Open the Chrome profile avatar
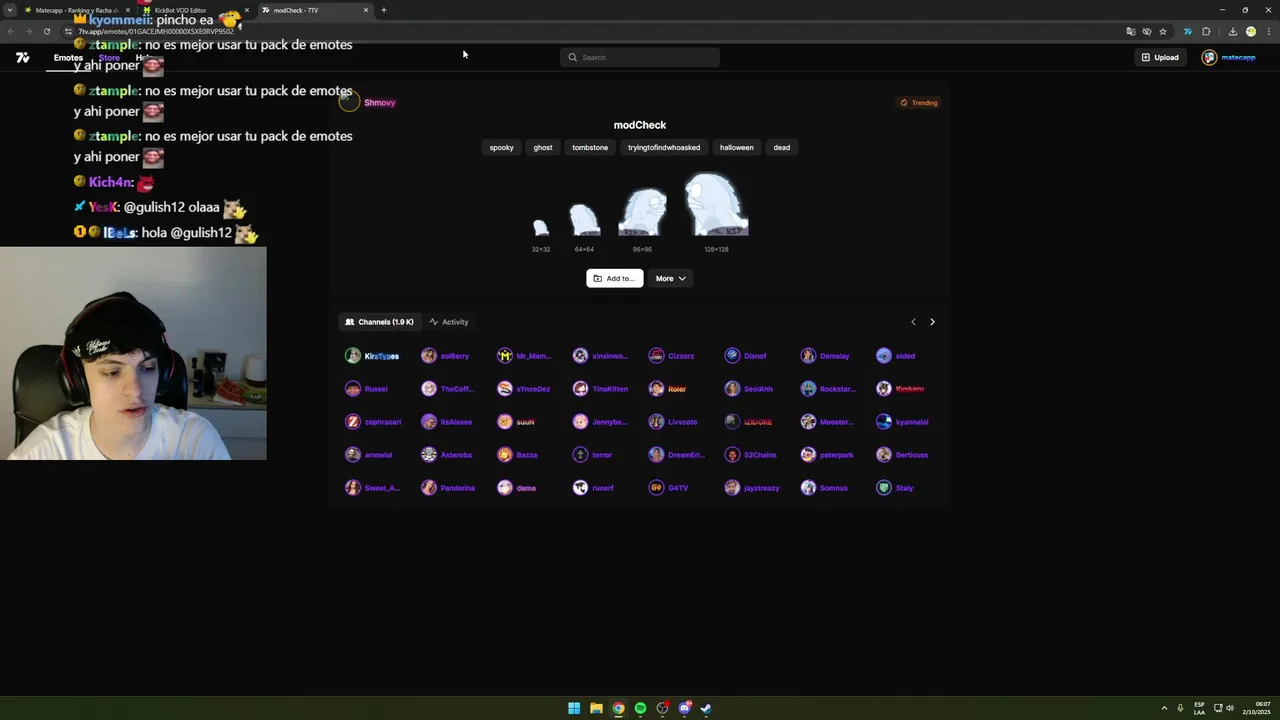The width and height of the screenshot is (1280, 720). (x=1250, y=31)
